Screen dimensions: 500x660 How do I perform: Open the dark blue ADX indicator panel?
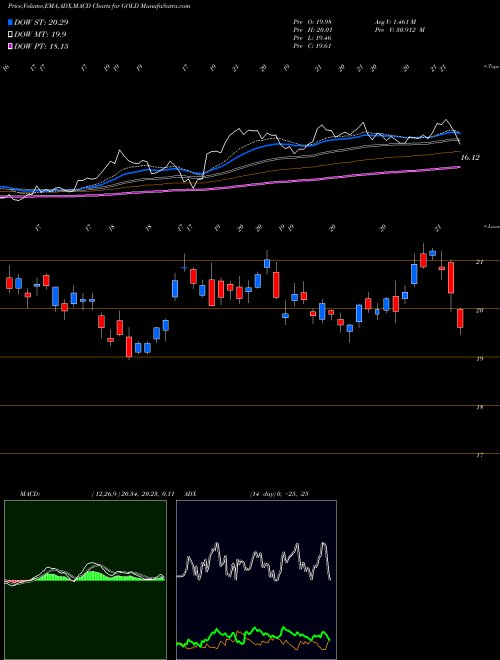[x=256, y=580]
